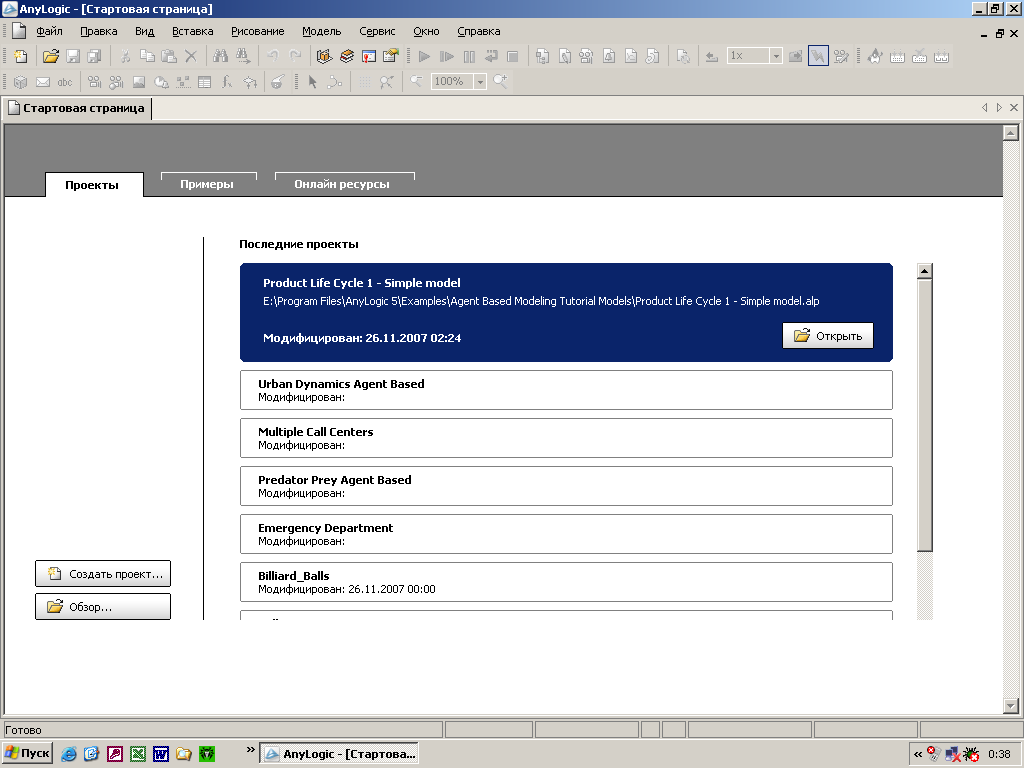Viewport: 1024px width, 768px height.
Task: Switch to the Примеры tab
Action: coord(208,184)
